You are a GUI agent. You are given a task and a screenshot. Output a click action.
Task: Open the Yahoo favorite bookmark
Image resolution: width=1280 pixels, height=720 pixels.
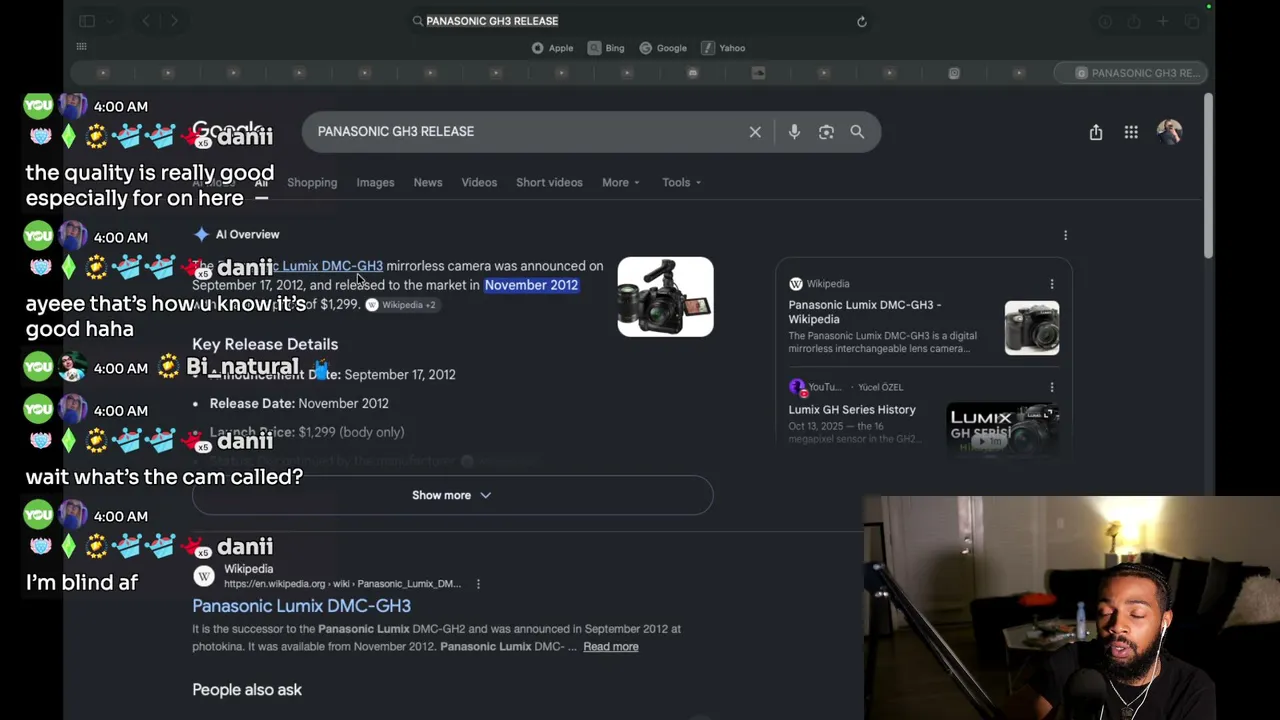724,48
